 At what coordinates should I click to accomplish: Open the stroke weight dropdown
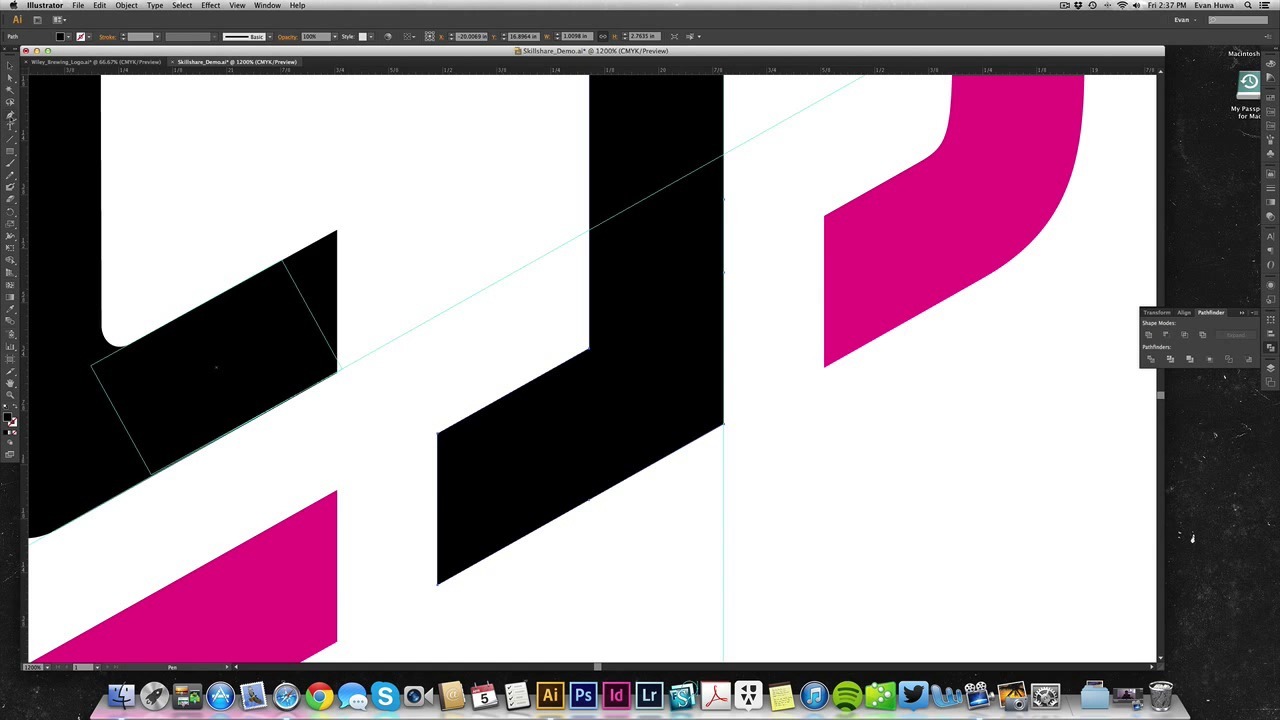157,37
